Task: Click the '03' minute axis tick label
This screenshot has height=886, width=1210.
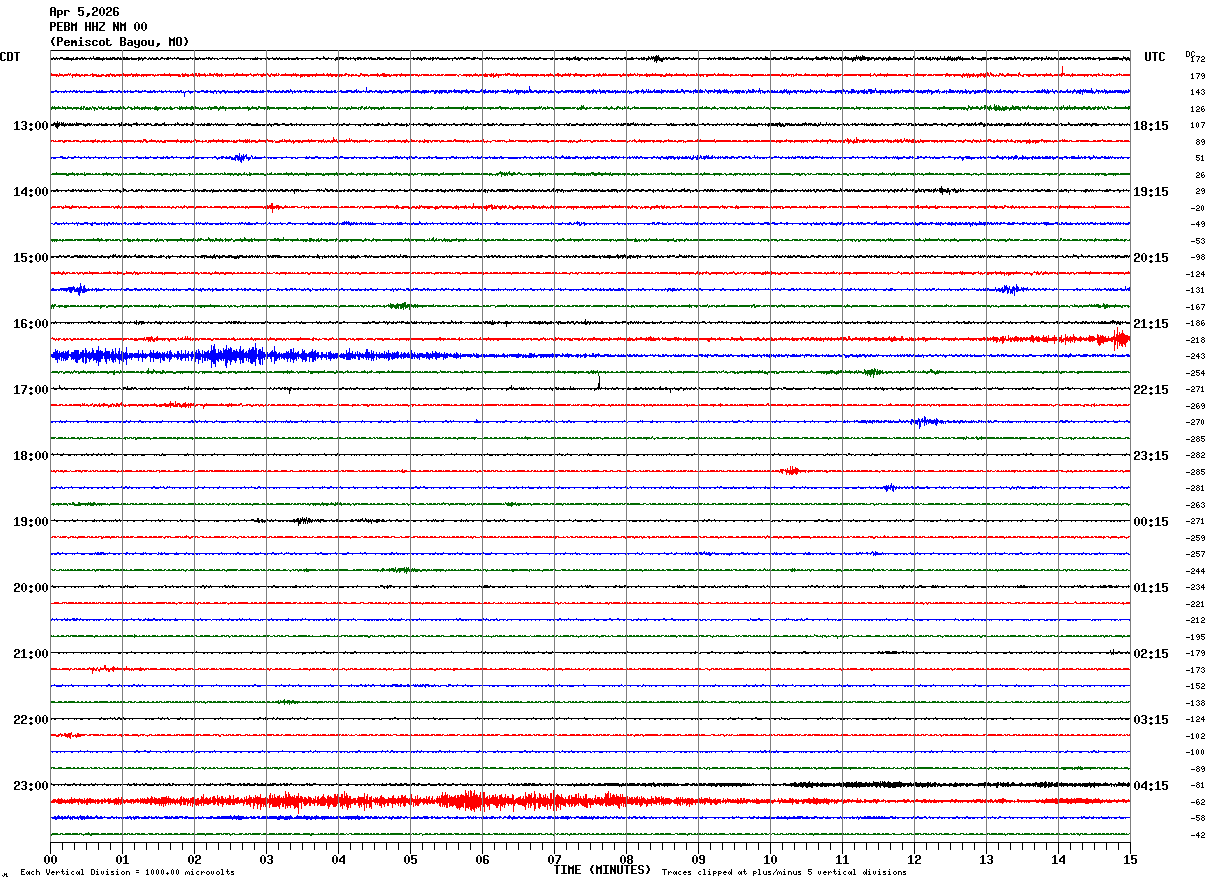Action: [x=266, y=859]
